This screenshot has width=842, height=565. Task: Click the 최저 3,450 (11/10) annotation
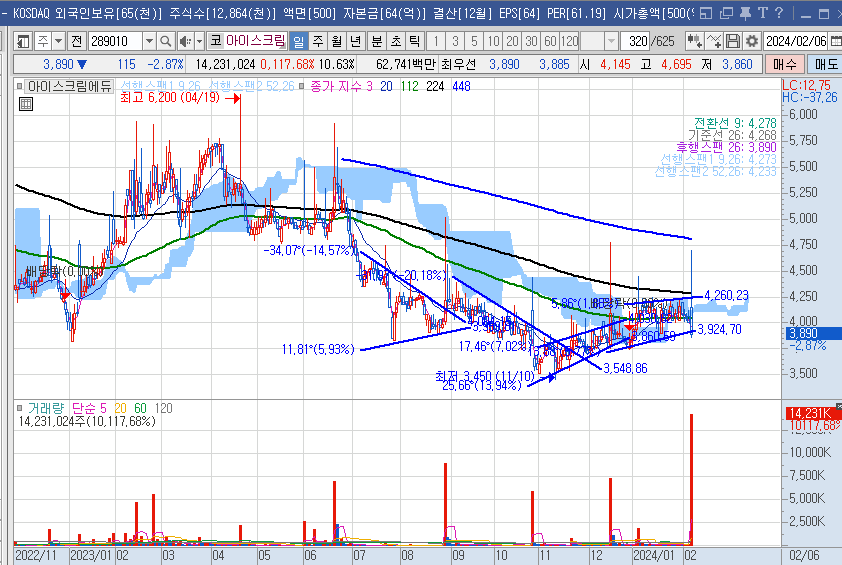[484, 376]
